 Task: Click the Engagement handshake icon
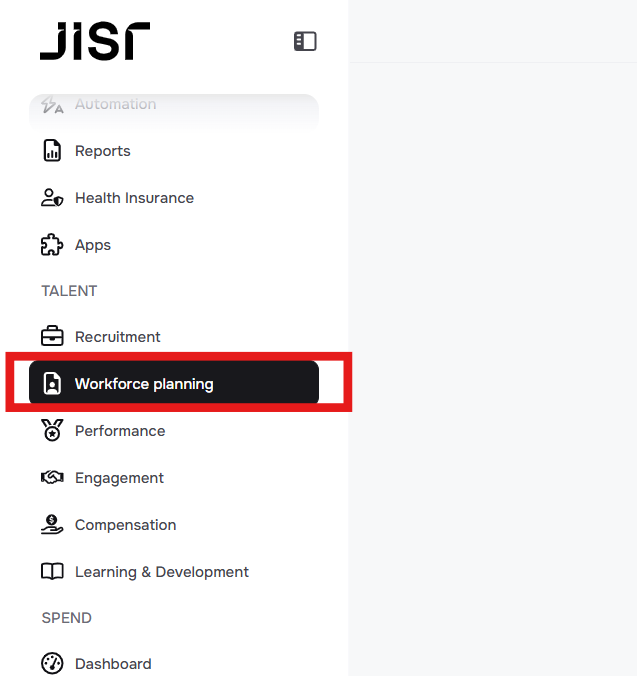click(52, 477)
